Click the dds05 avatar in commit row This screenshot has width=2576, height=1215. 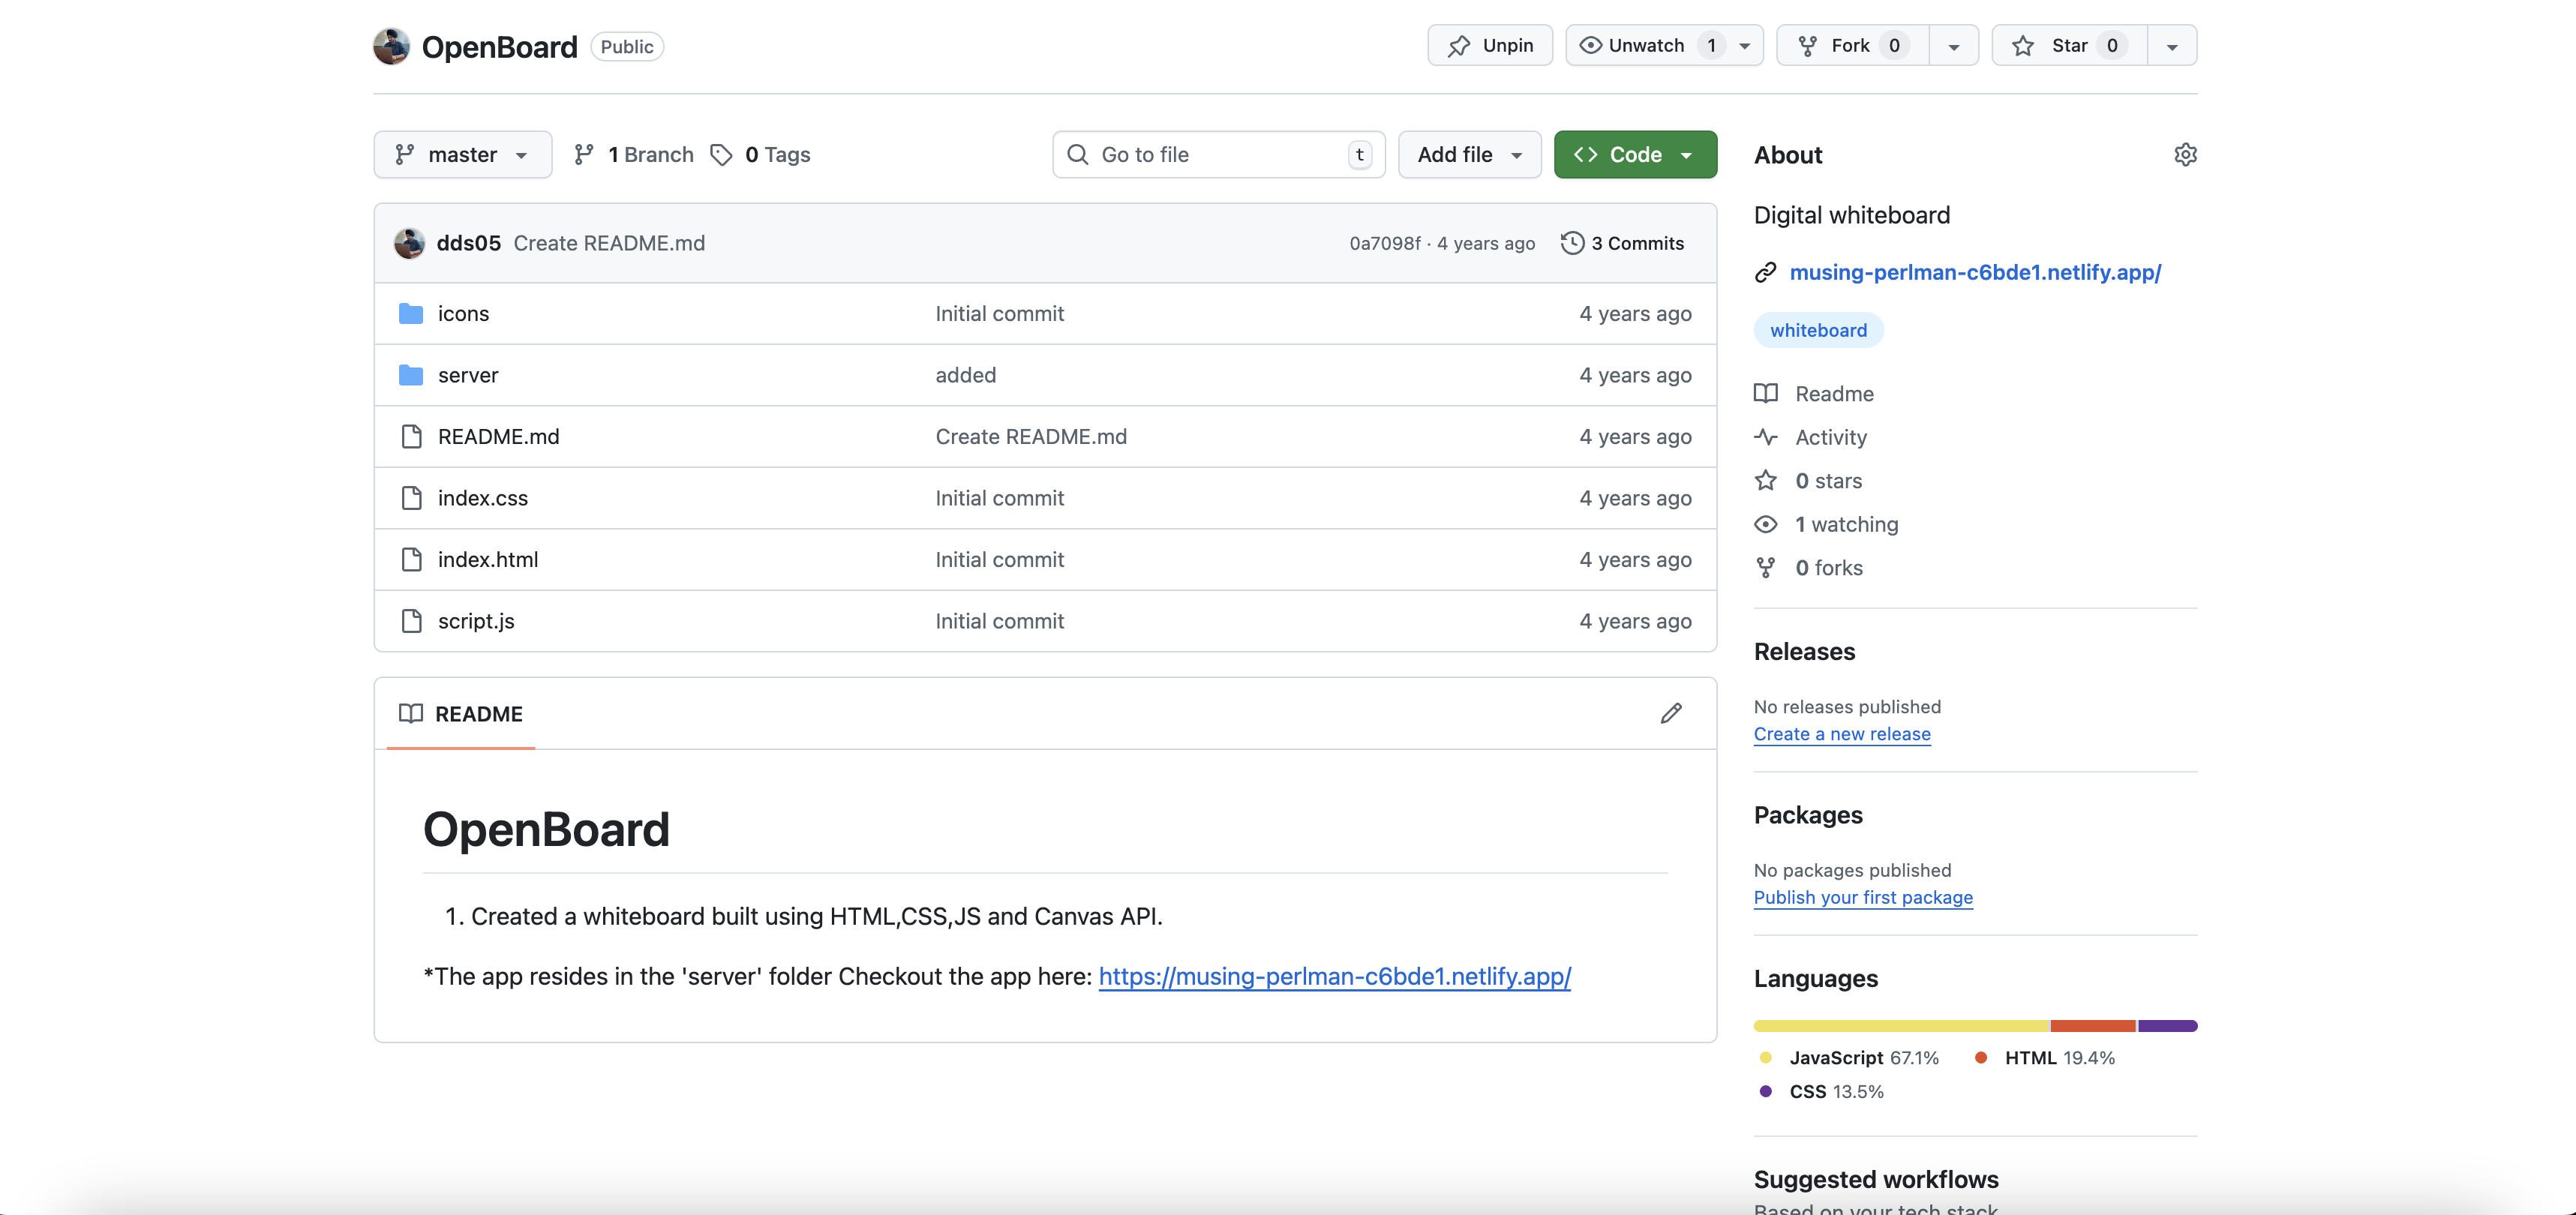[x=409, y=243]
